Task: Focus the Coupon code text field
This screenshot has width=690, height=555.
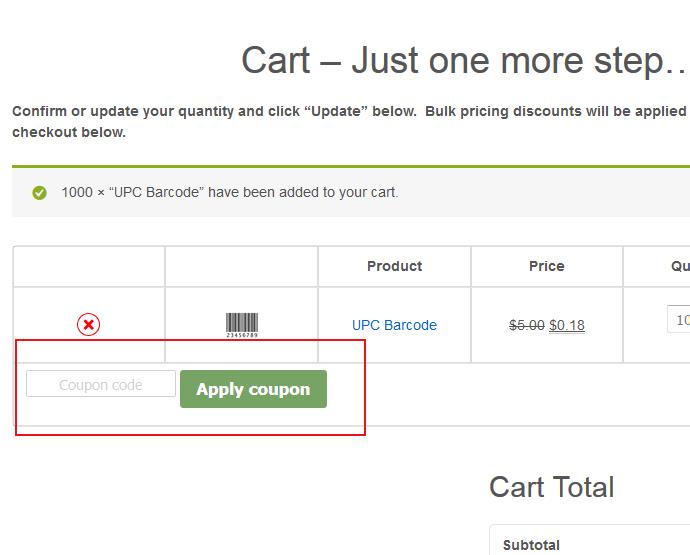Action: pos(101,385)
